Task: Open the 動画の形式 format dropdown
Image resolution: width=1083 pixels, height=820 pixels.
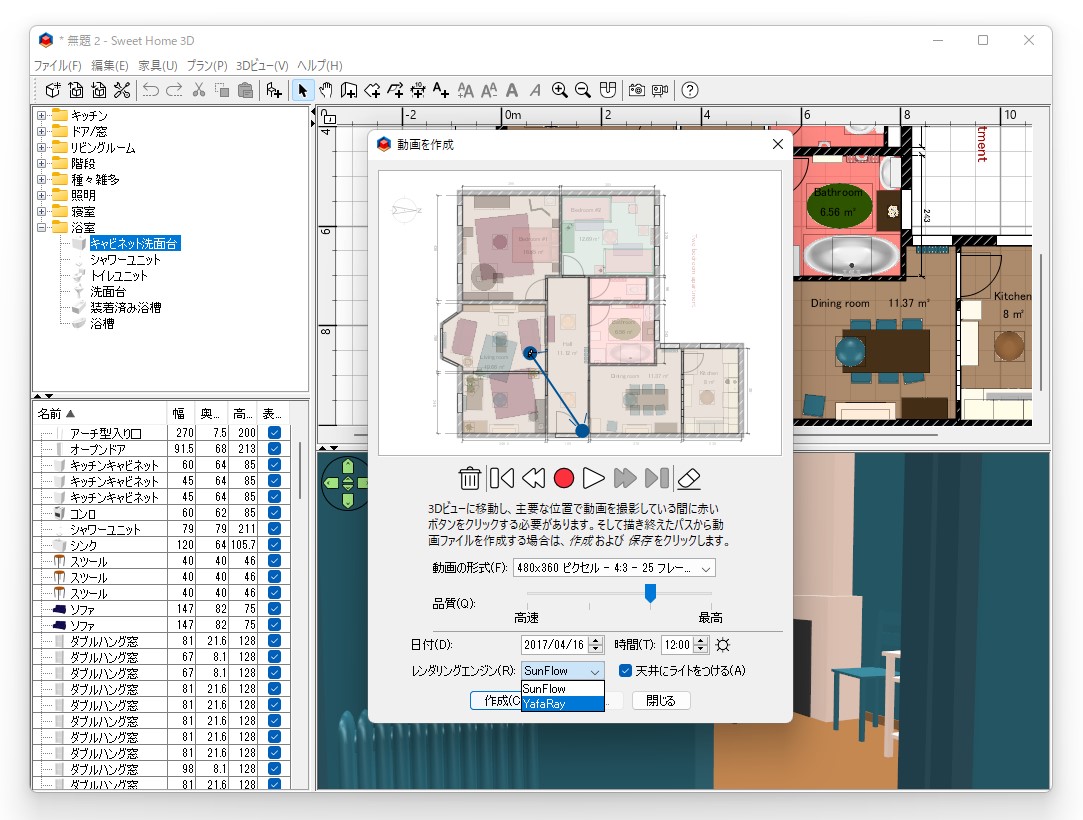Action: 614,568
